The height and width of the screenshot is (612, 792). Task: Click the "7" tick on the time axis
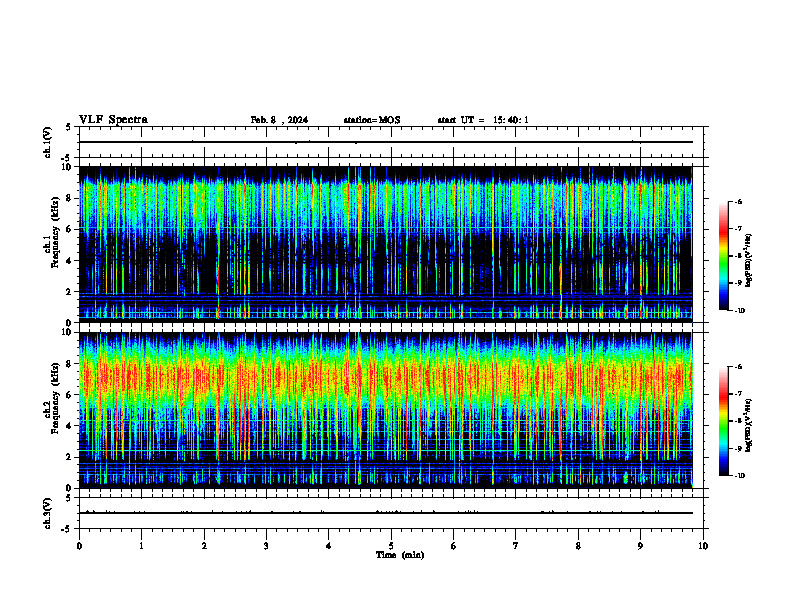(x=516, y=546)
